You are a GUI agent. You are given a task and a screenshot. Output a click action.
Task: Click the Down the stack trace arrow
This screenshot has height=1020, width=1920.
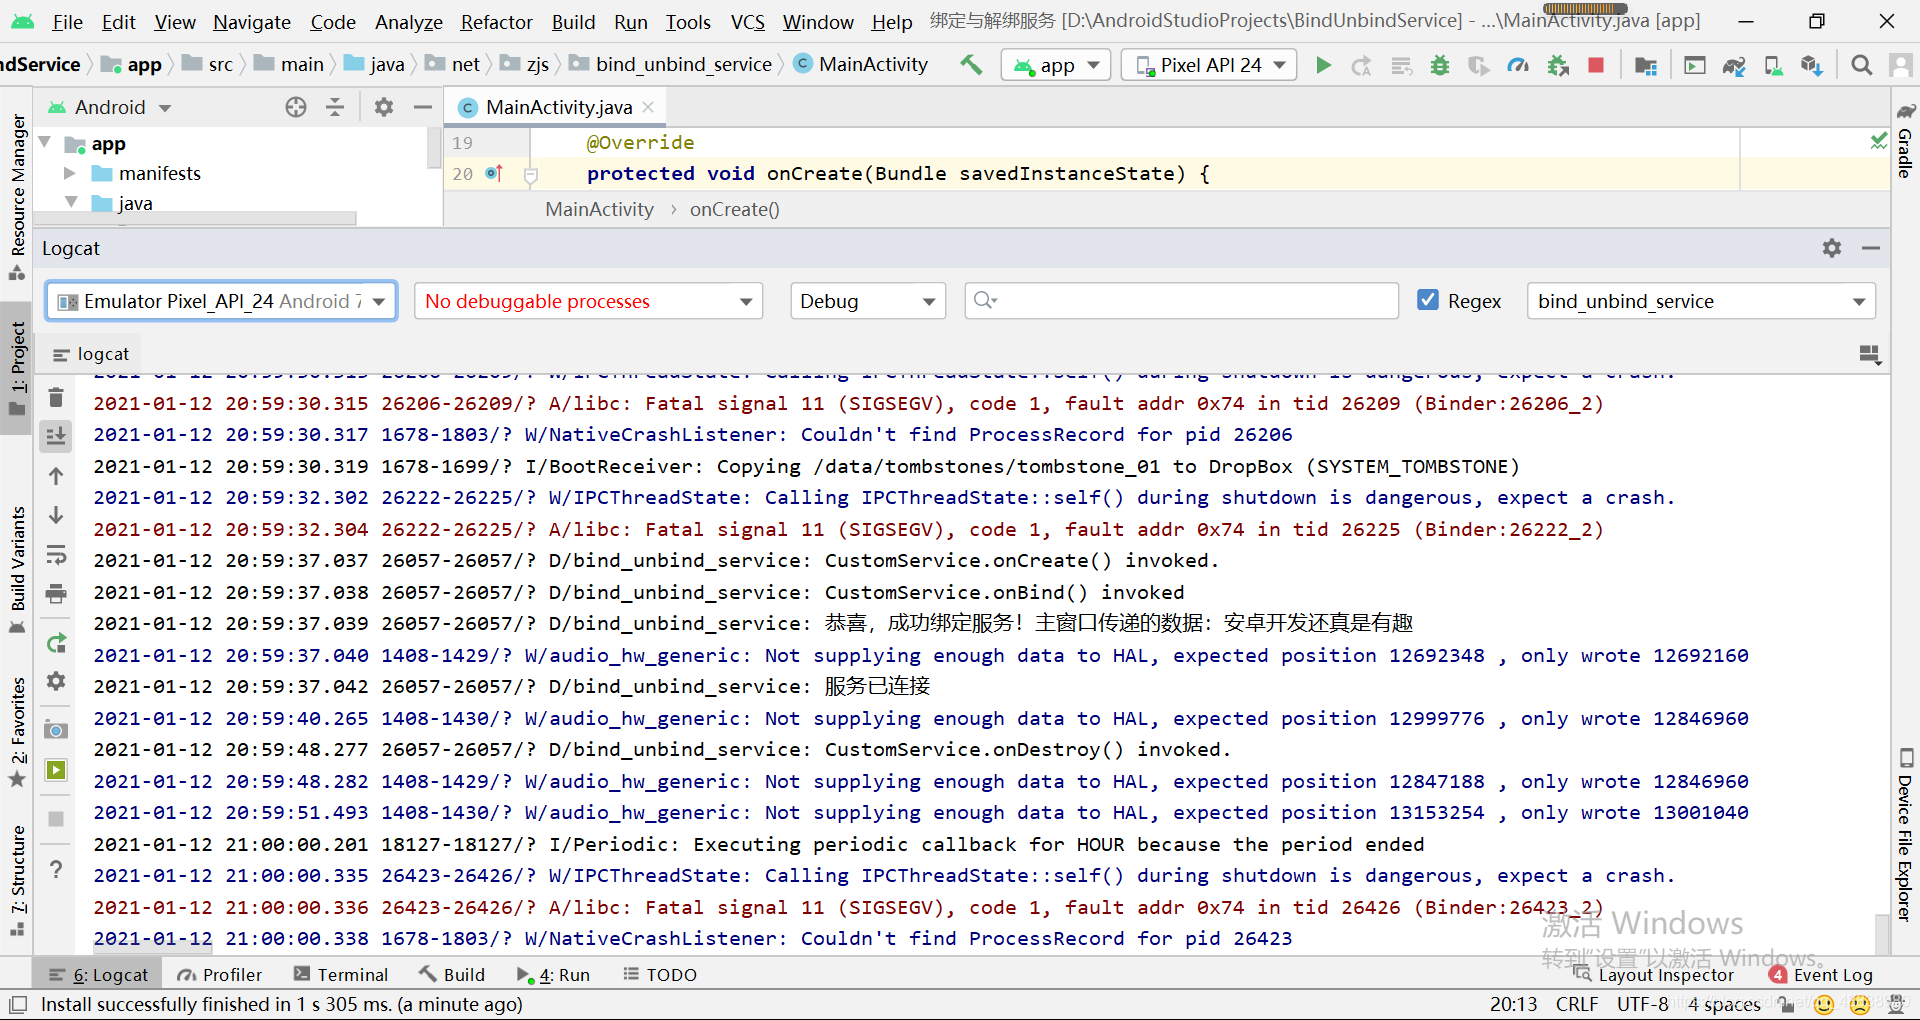56,515
